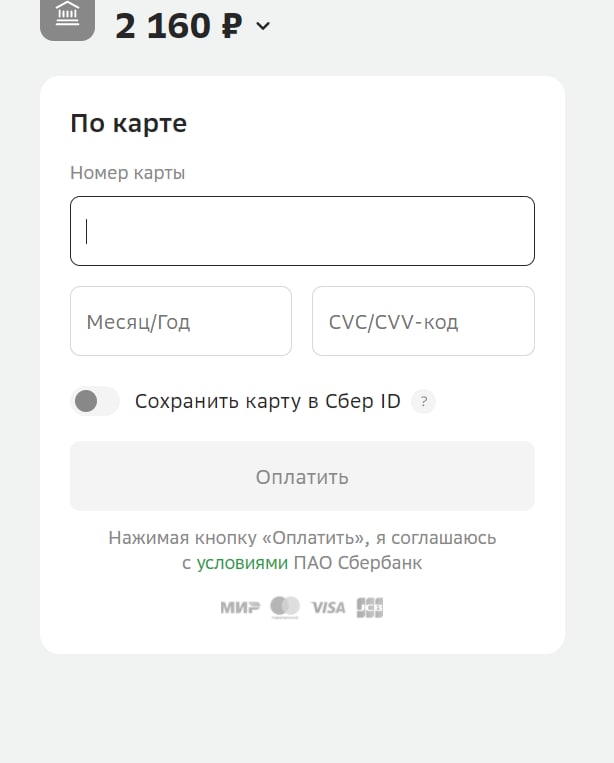Click the bank building icon

coord(67,17)
